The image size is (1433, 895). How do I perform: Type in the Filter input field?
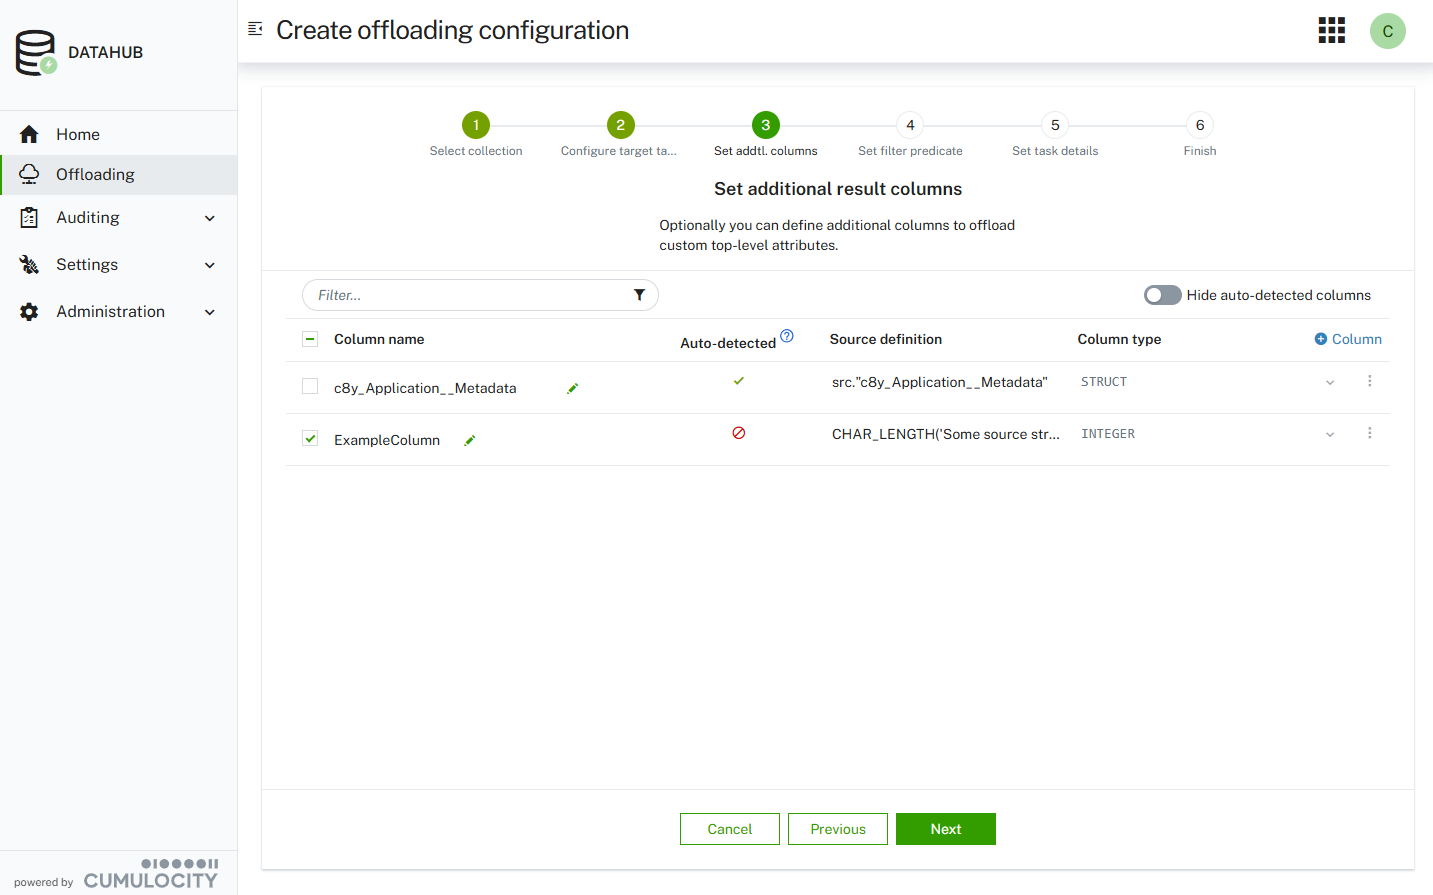(x=468, y=295)
